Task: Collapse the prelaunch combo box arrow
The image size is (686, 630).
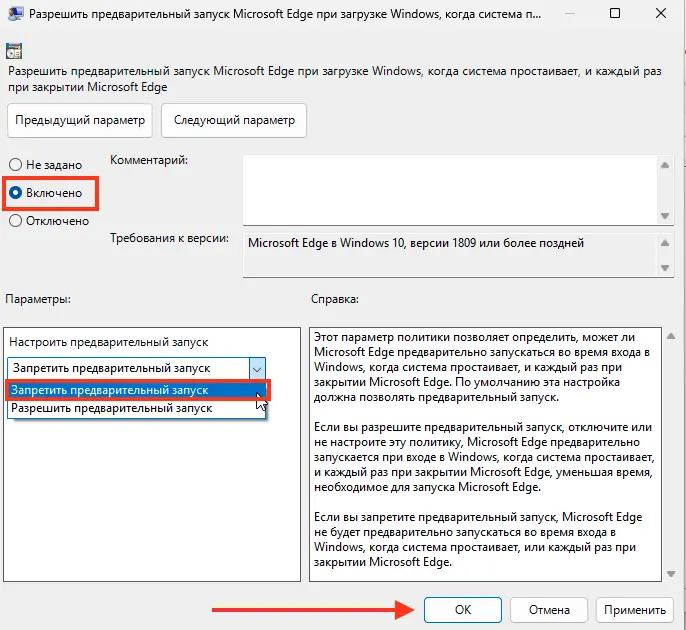Action: click(x=257, y=369)
